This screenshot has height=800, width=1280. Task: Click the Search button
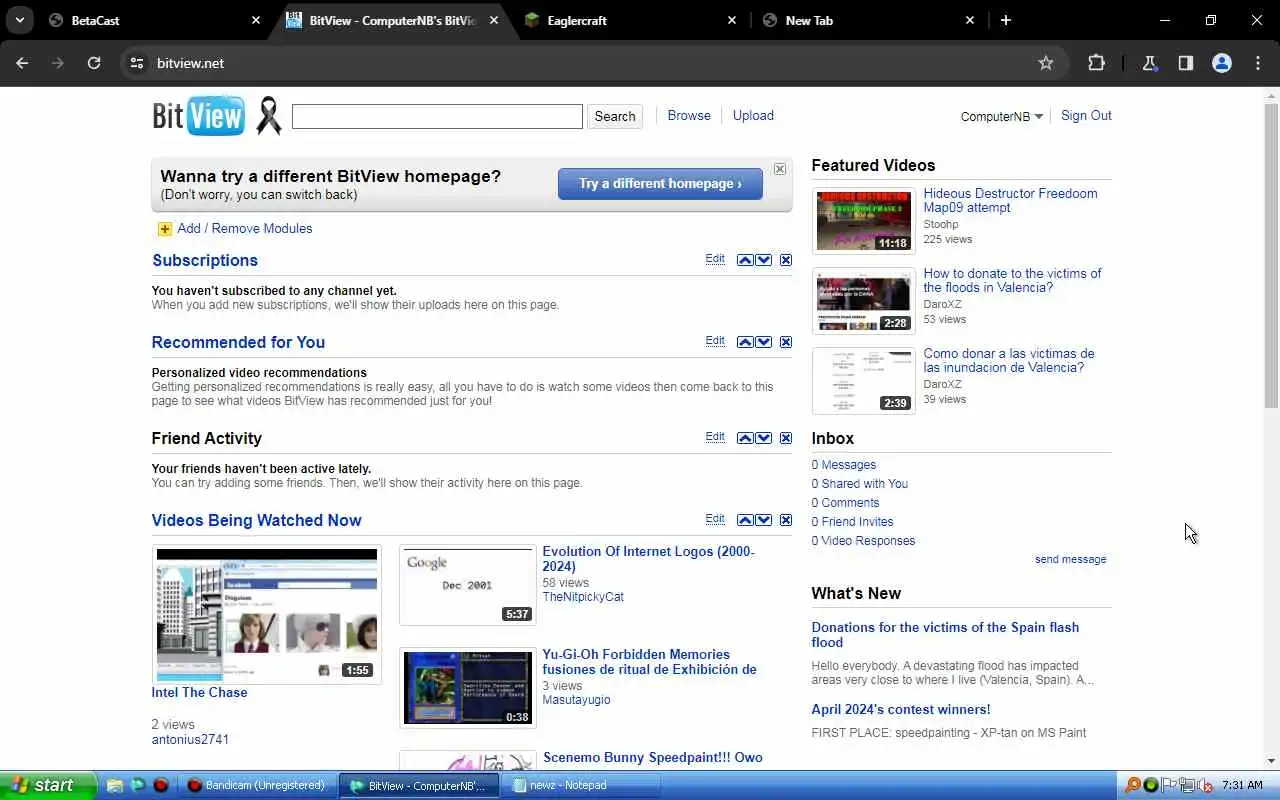(x=614, y=116)
